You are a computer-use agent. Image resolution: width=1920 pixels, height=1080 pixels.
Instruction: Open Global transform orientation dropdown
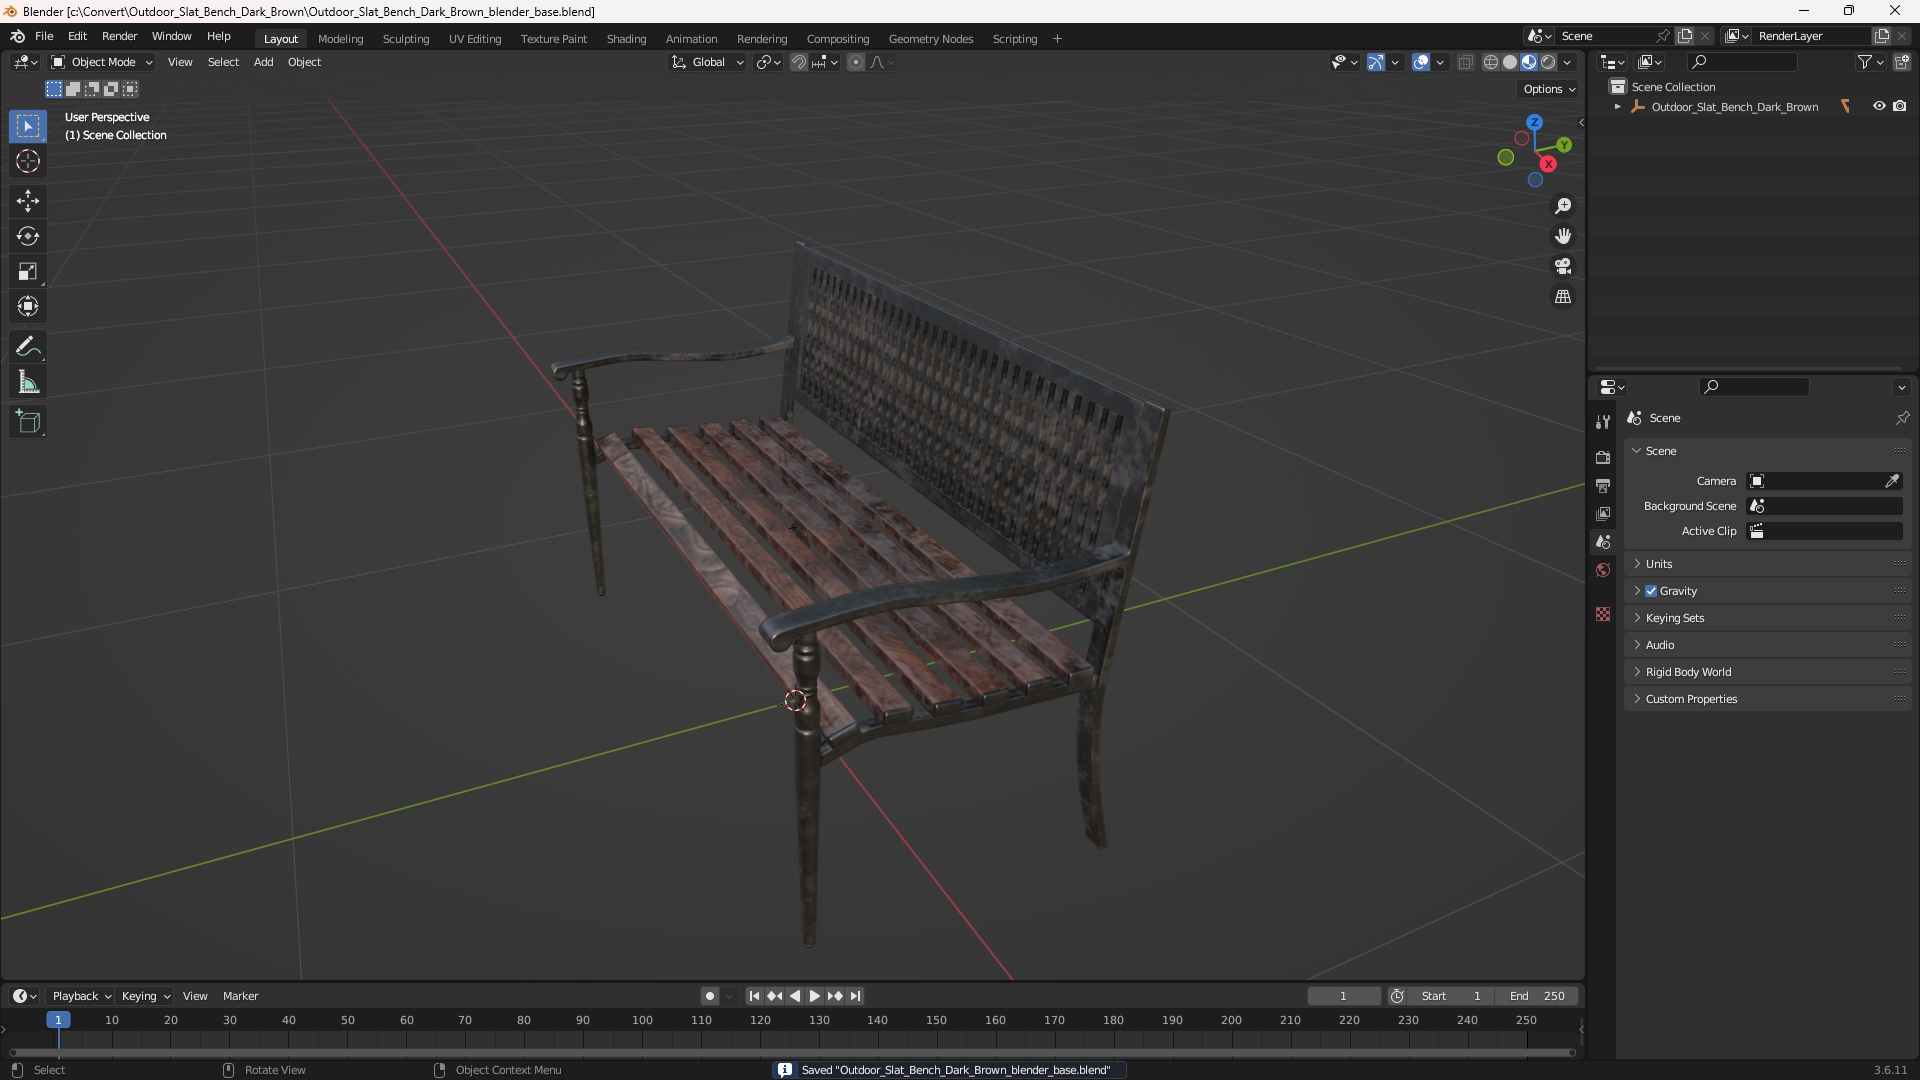(x=707, y=62)
